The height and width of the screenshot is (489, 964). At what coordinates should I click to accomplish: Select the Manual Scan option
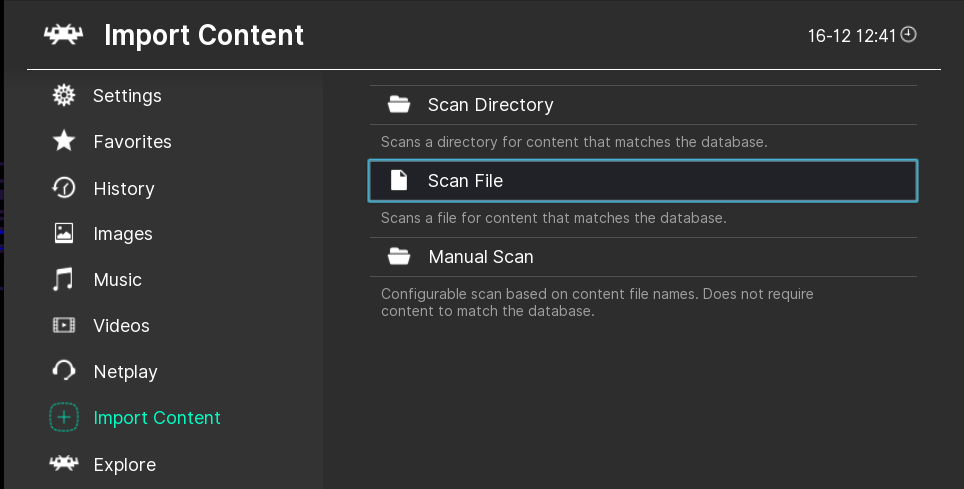[481, 257]
